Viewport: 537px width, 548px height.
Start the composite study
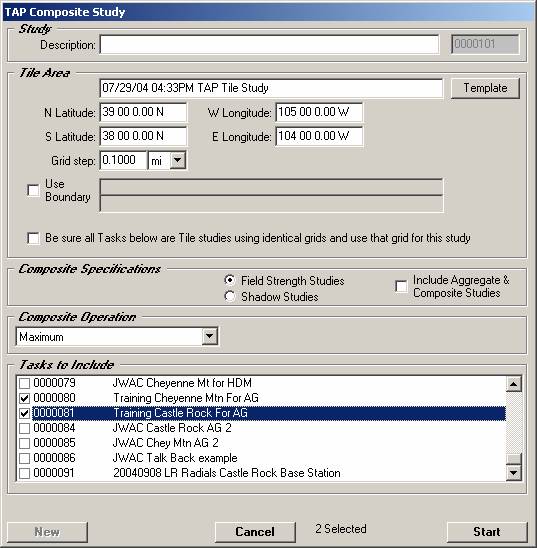tap(487, 532)
